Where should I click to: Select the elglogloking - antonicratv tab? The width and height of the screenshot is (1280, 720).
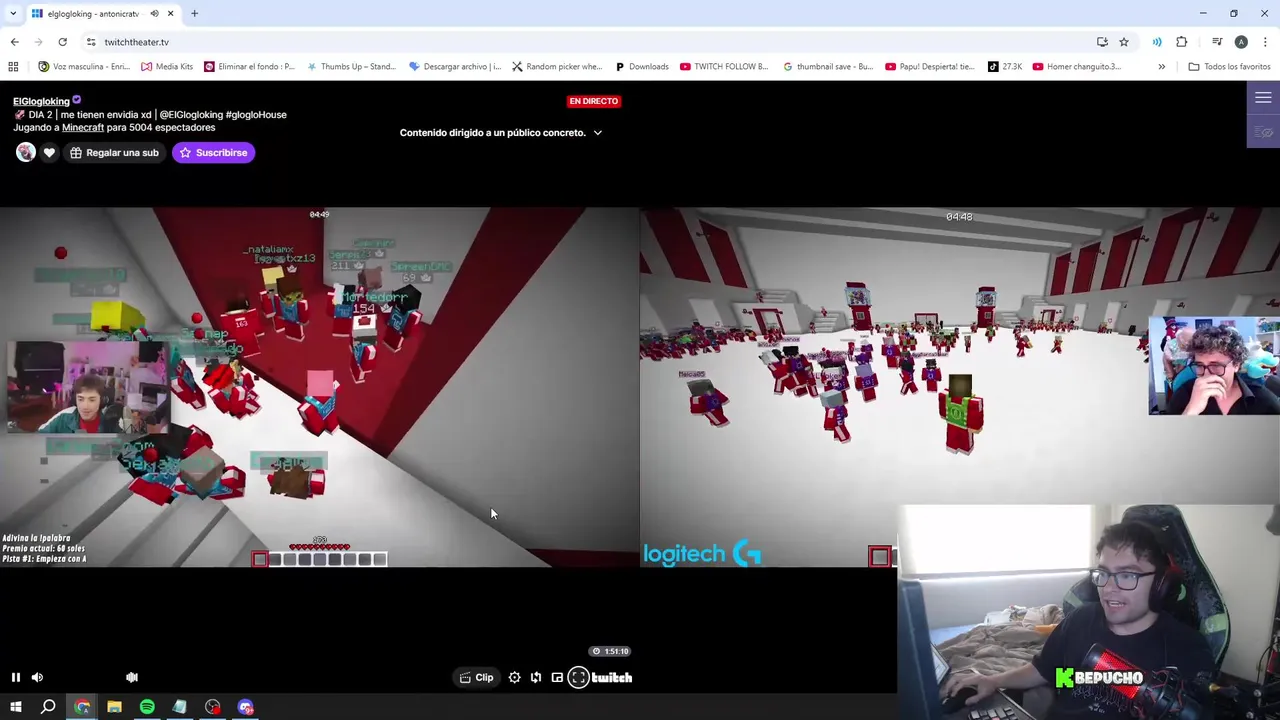tap(92, 14)
